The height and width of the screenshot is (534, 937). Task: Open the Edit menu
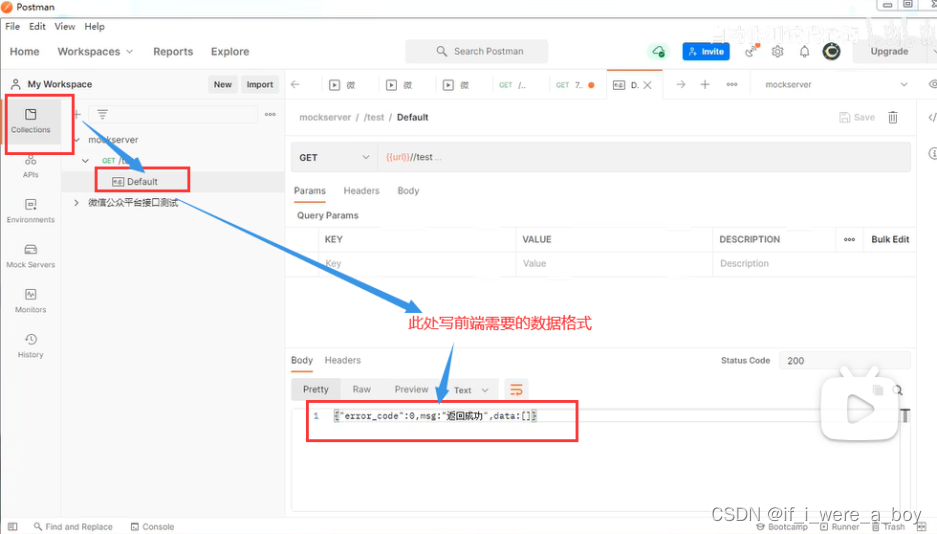[x=37, y=26]
